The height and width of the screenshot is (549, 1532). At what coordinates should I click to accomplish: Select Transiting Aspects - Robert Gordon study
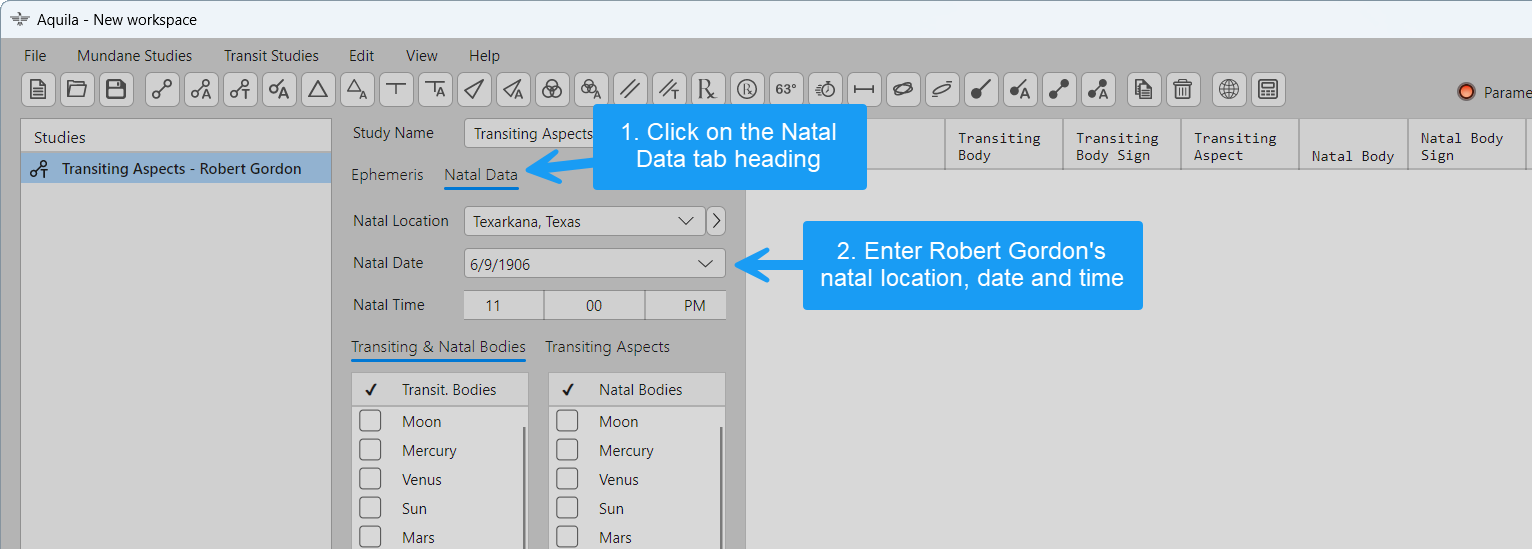point(176,168)
